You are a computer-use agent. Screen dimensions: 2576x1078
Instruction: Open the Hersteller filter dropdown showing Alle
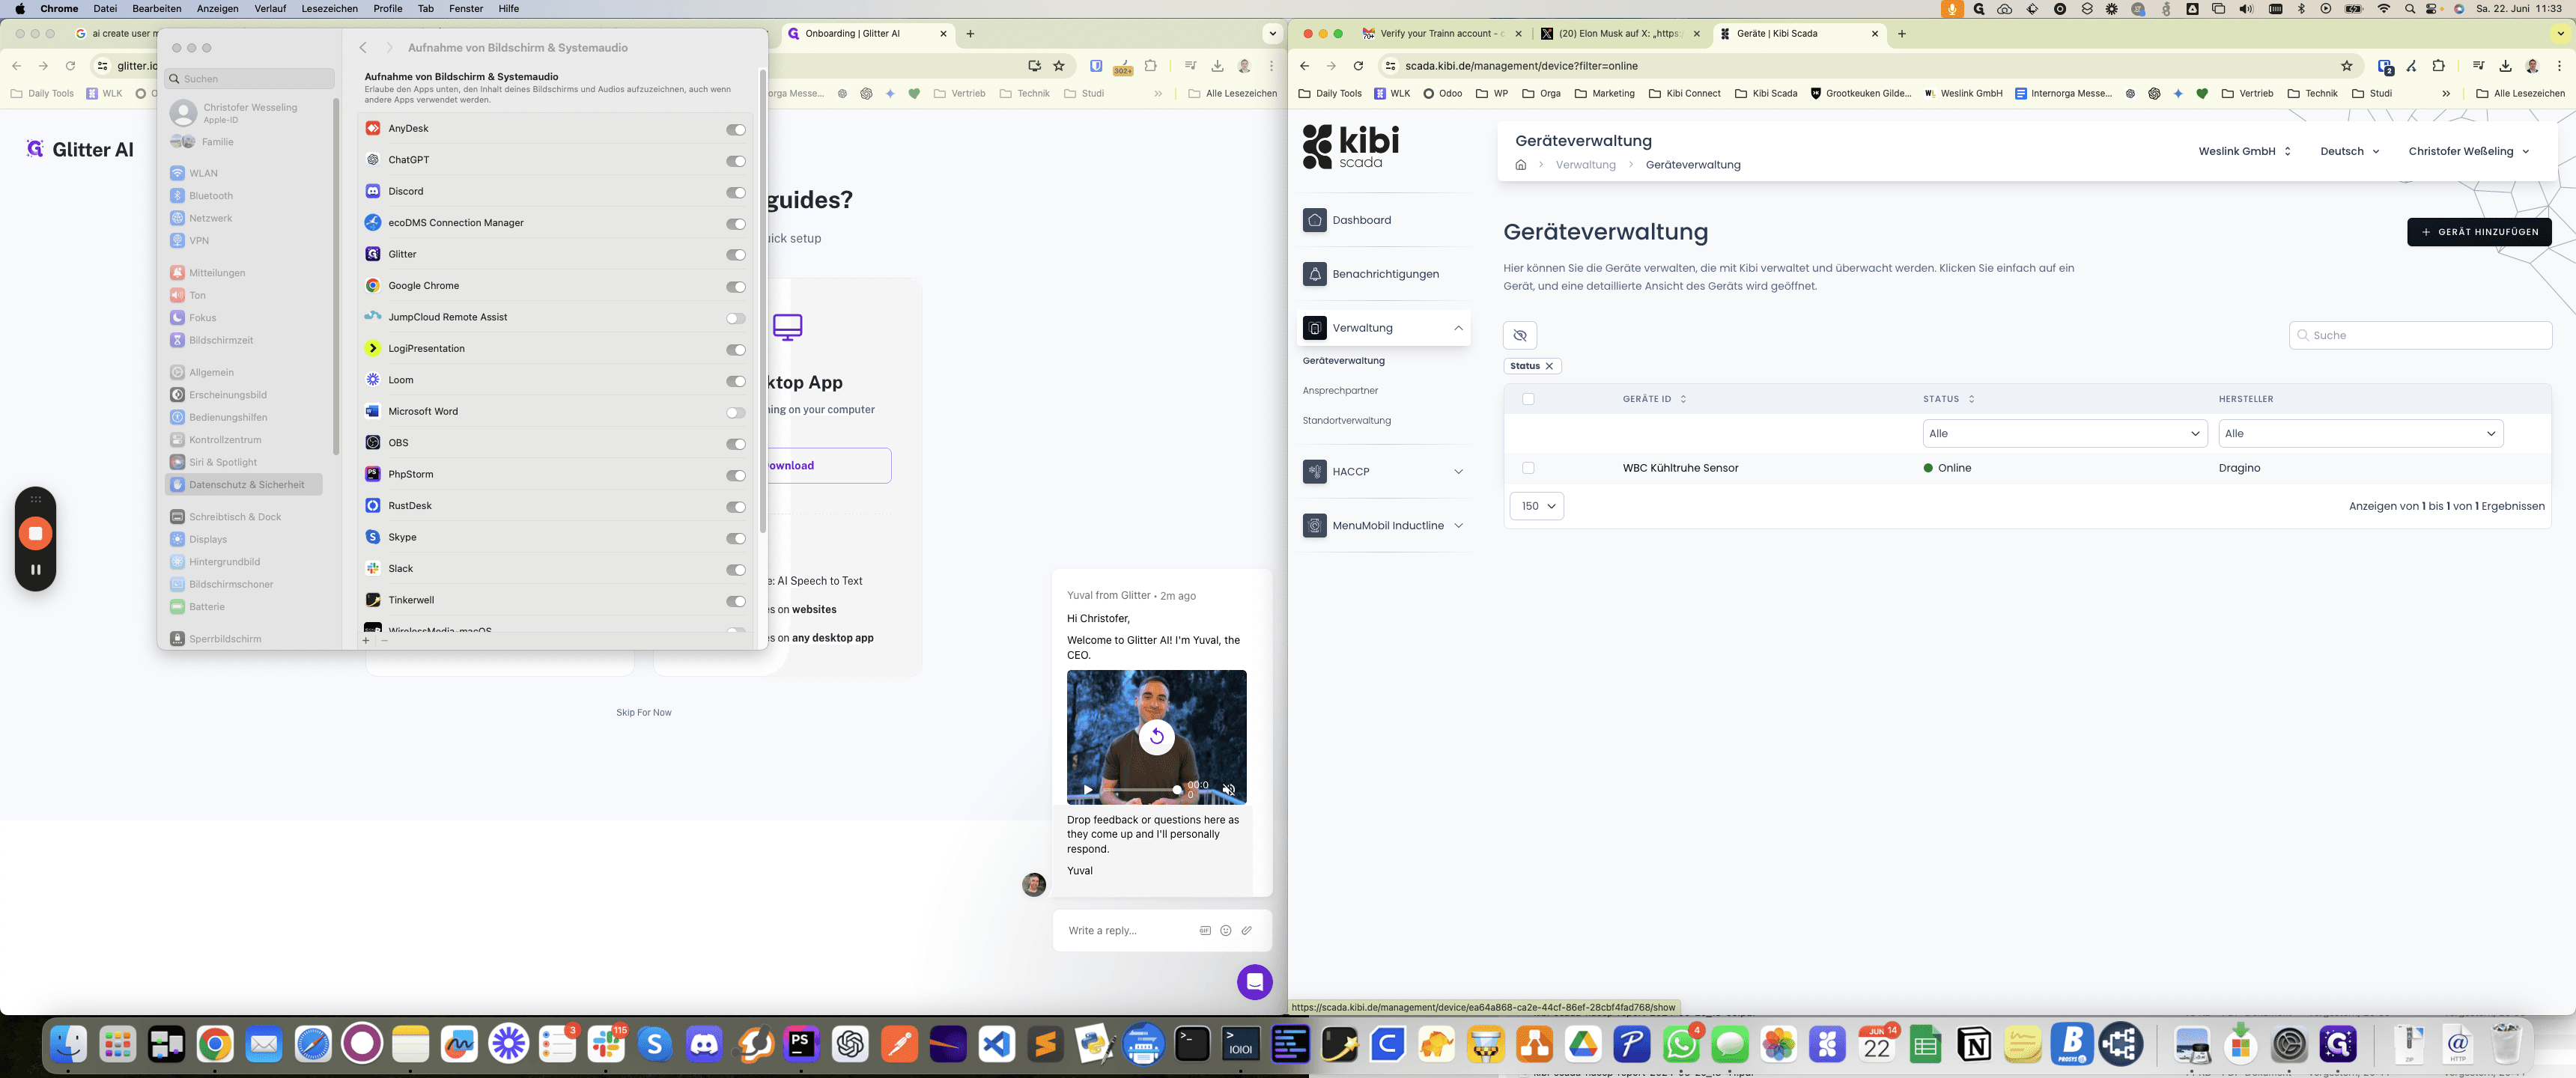click(2361, 434)
